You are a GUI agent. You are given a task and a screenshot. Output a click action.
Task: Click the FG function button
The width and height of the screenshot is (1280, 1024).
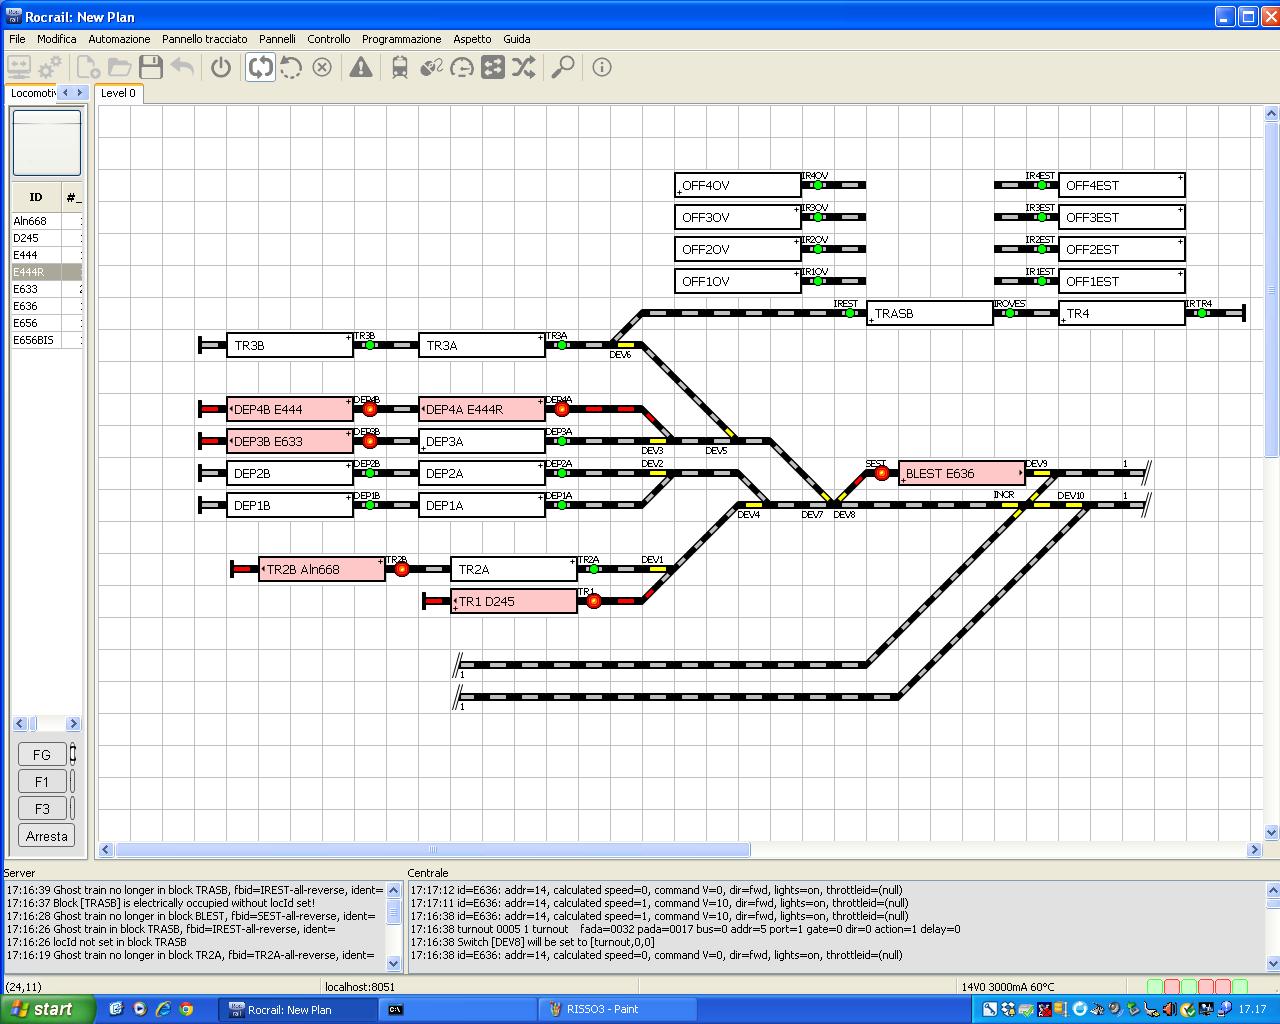click(42, 755)
